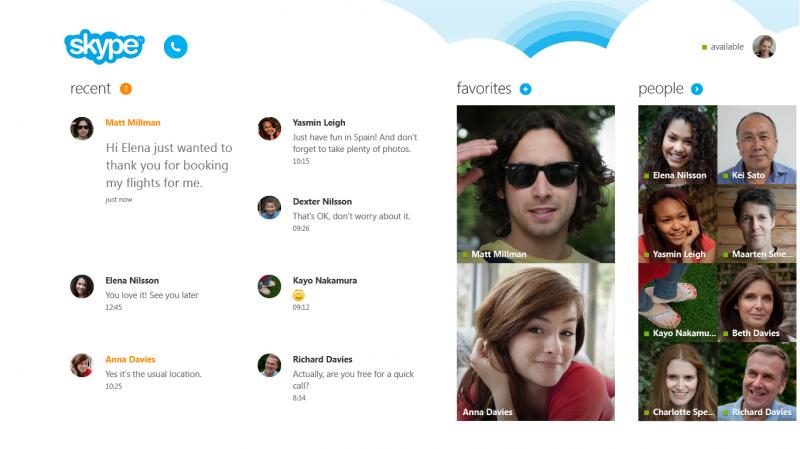Open Yasmin Leigh's recent message

[338, 141]
